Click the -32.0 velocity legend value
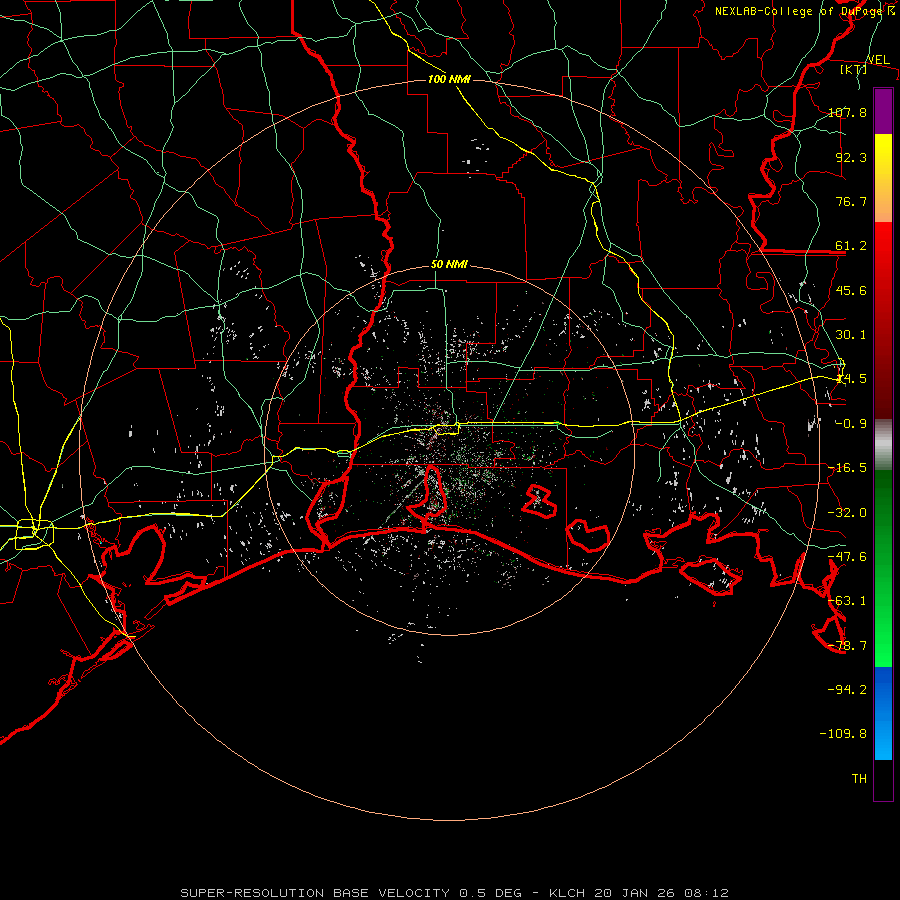 coord(847,513)
